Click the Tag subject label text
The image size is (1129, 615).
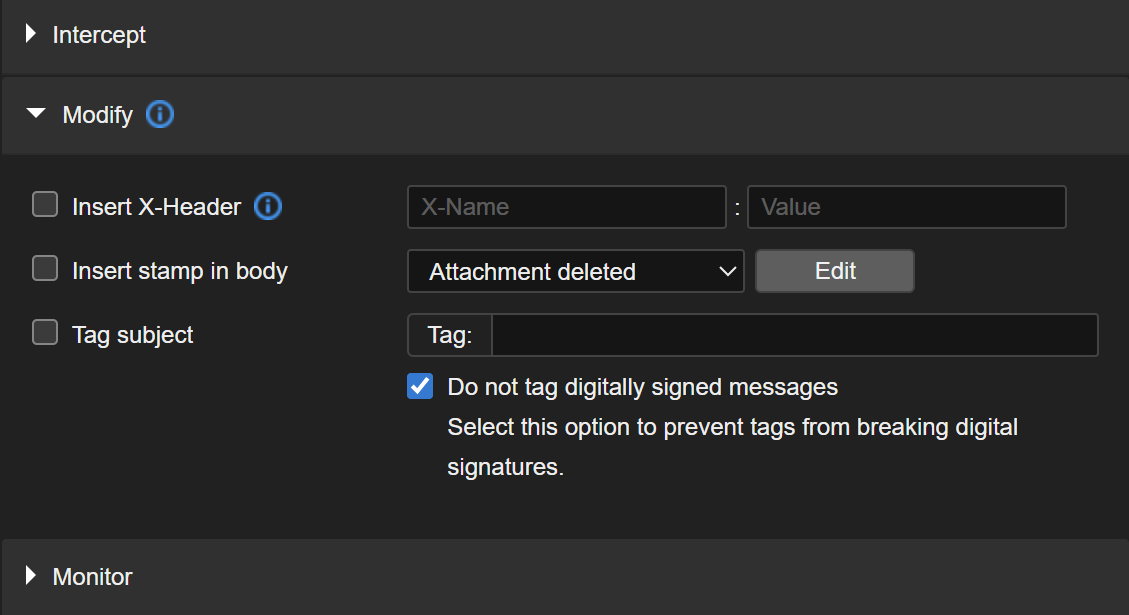(x=133, y=335)
